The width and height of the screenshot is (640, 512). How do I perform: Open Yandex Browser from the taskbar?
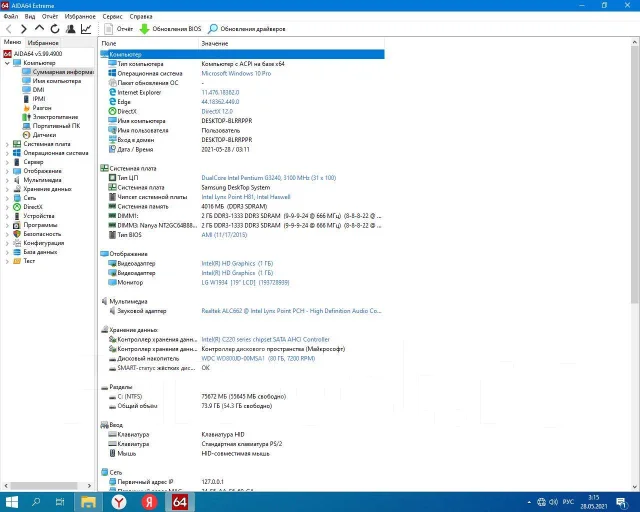[x=119, y=502]
